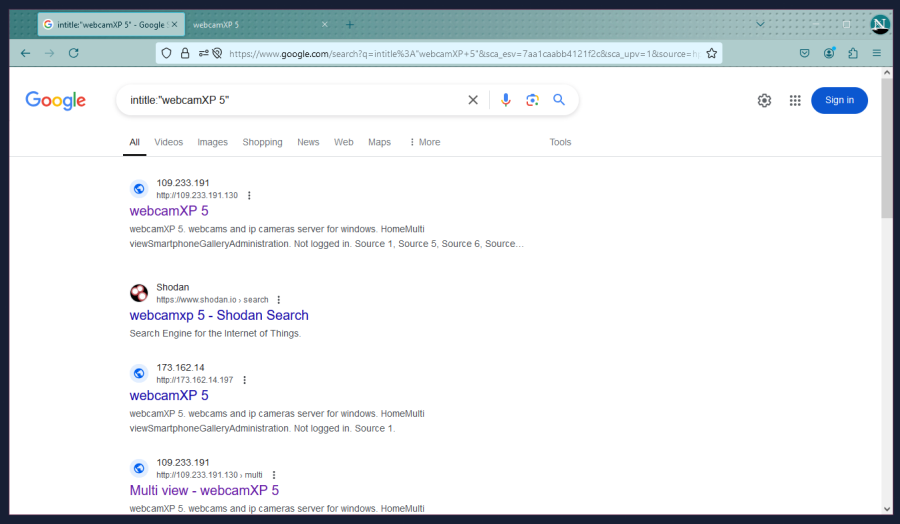Open Google Lens image search

[532, 100]
